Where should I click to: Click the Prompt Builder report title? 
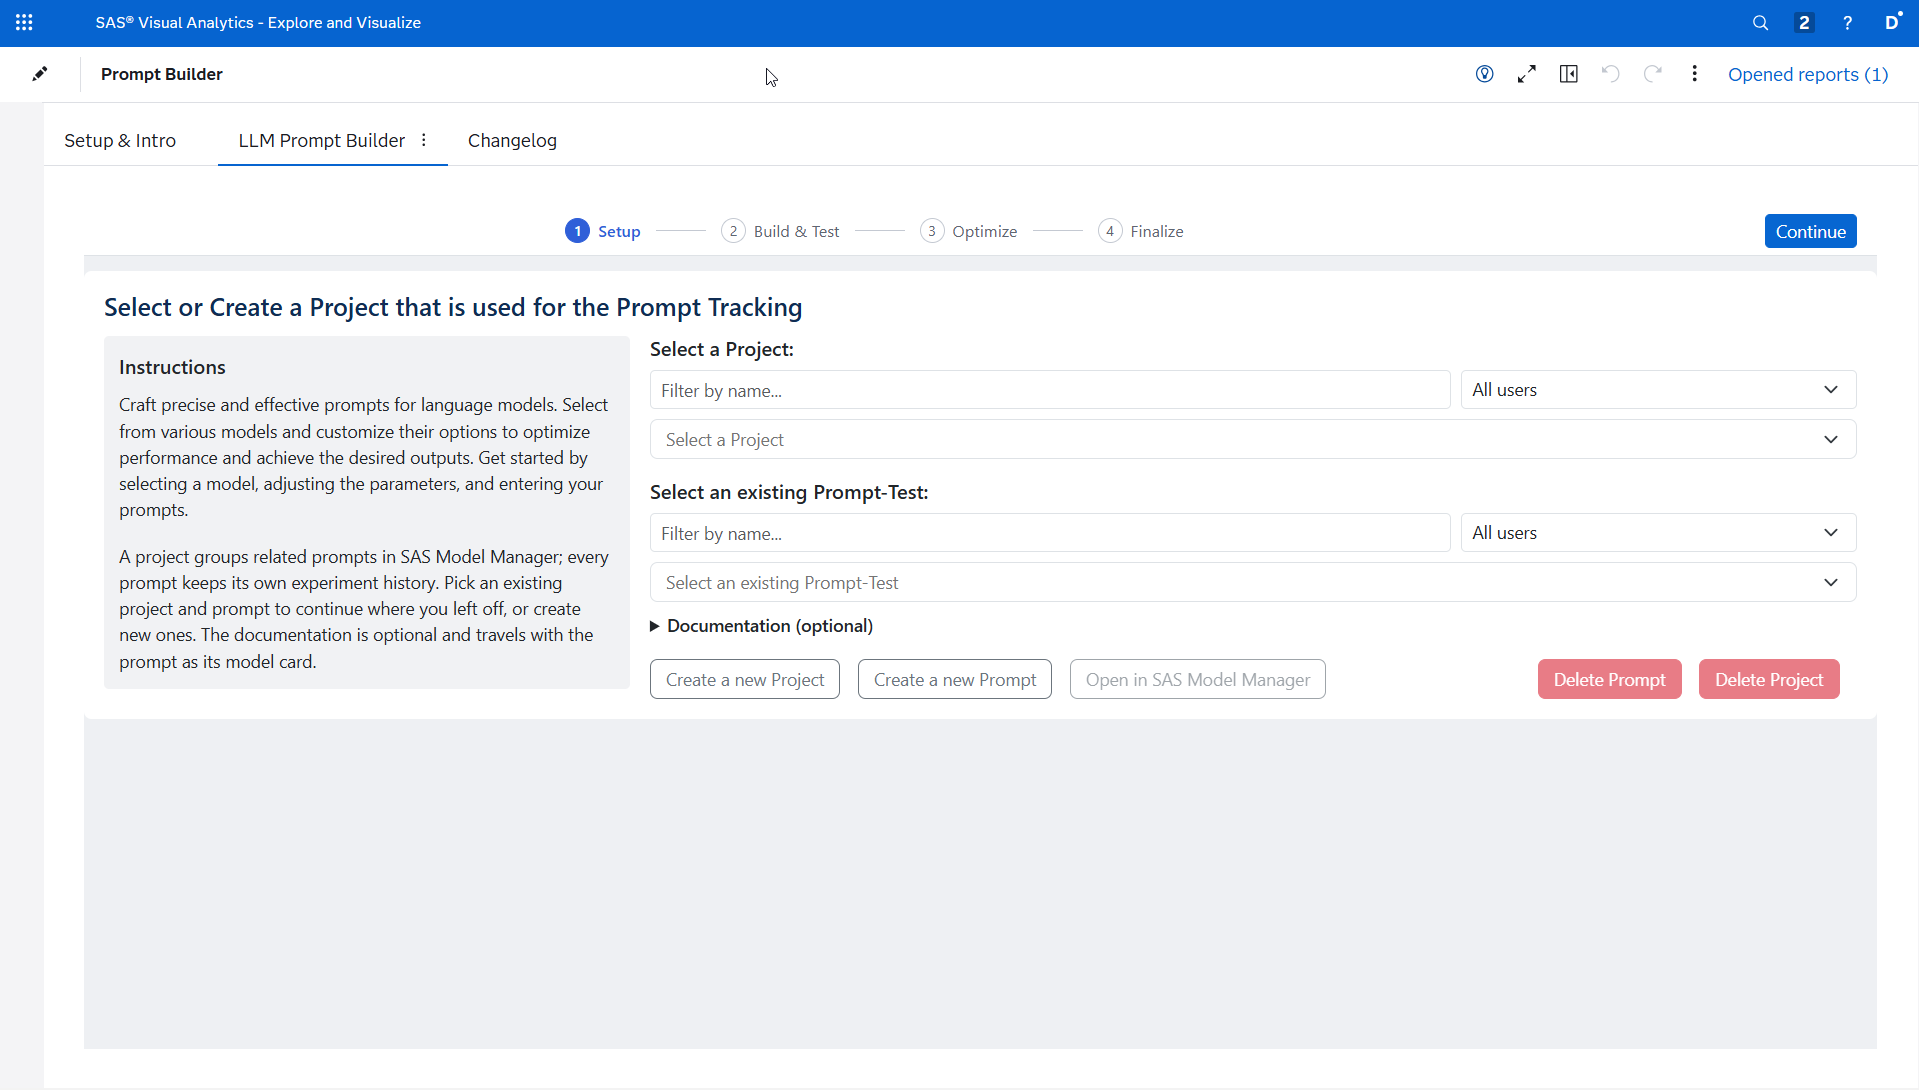click(x=162, y=74)
